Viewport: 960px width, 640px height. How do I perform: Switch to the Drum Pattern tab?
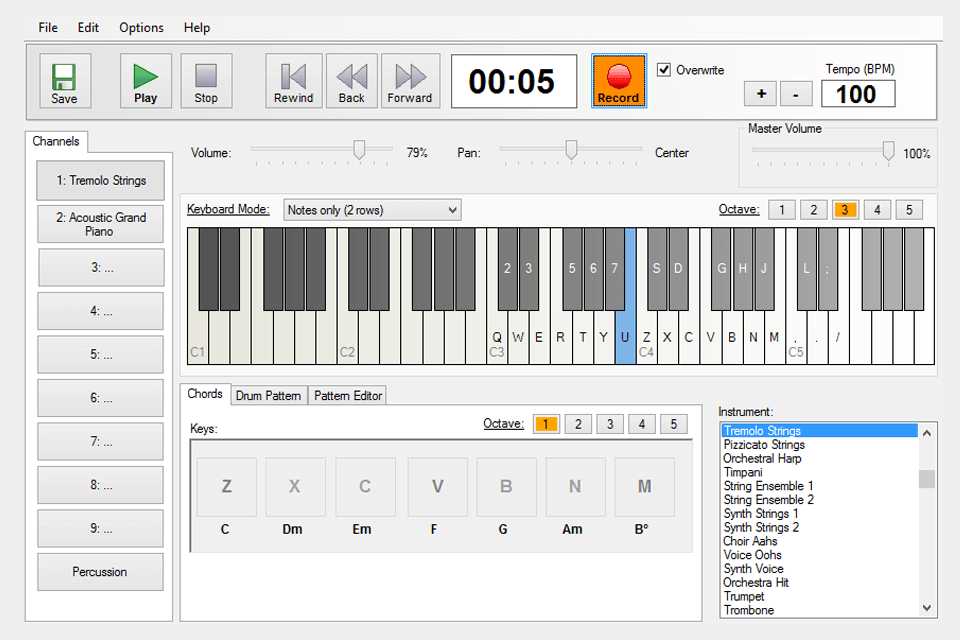(268, 396)
